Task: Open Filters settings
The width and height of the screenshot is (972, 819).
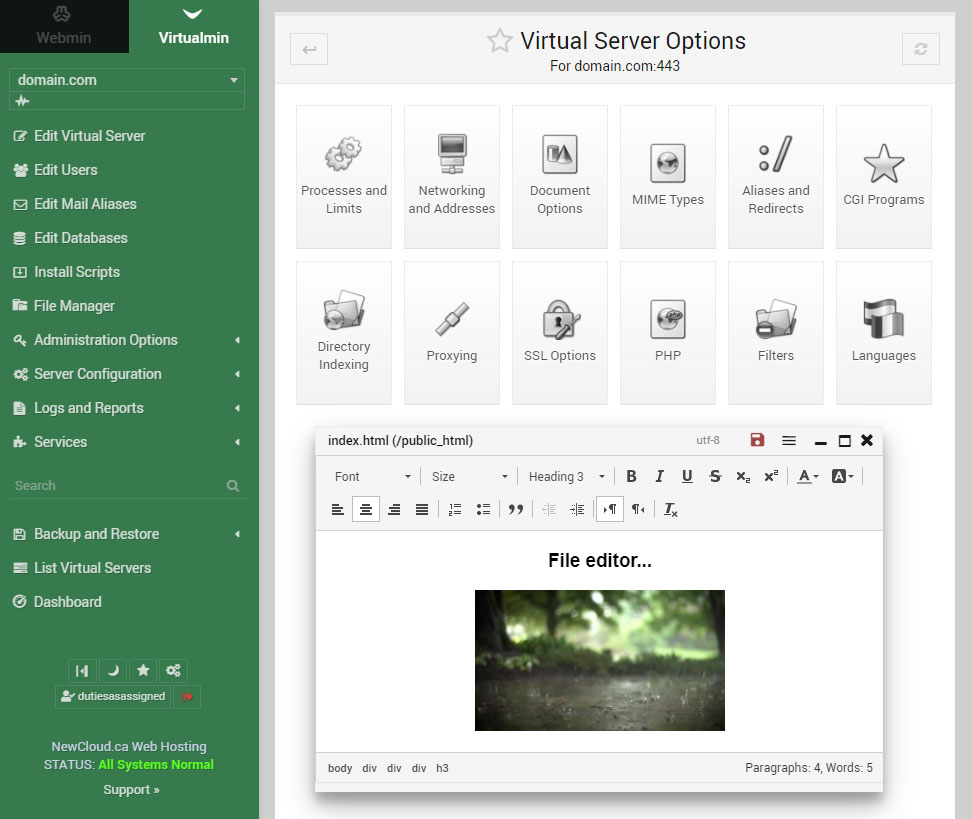Action: (775, 333)
